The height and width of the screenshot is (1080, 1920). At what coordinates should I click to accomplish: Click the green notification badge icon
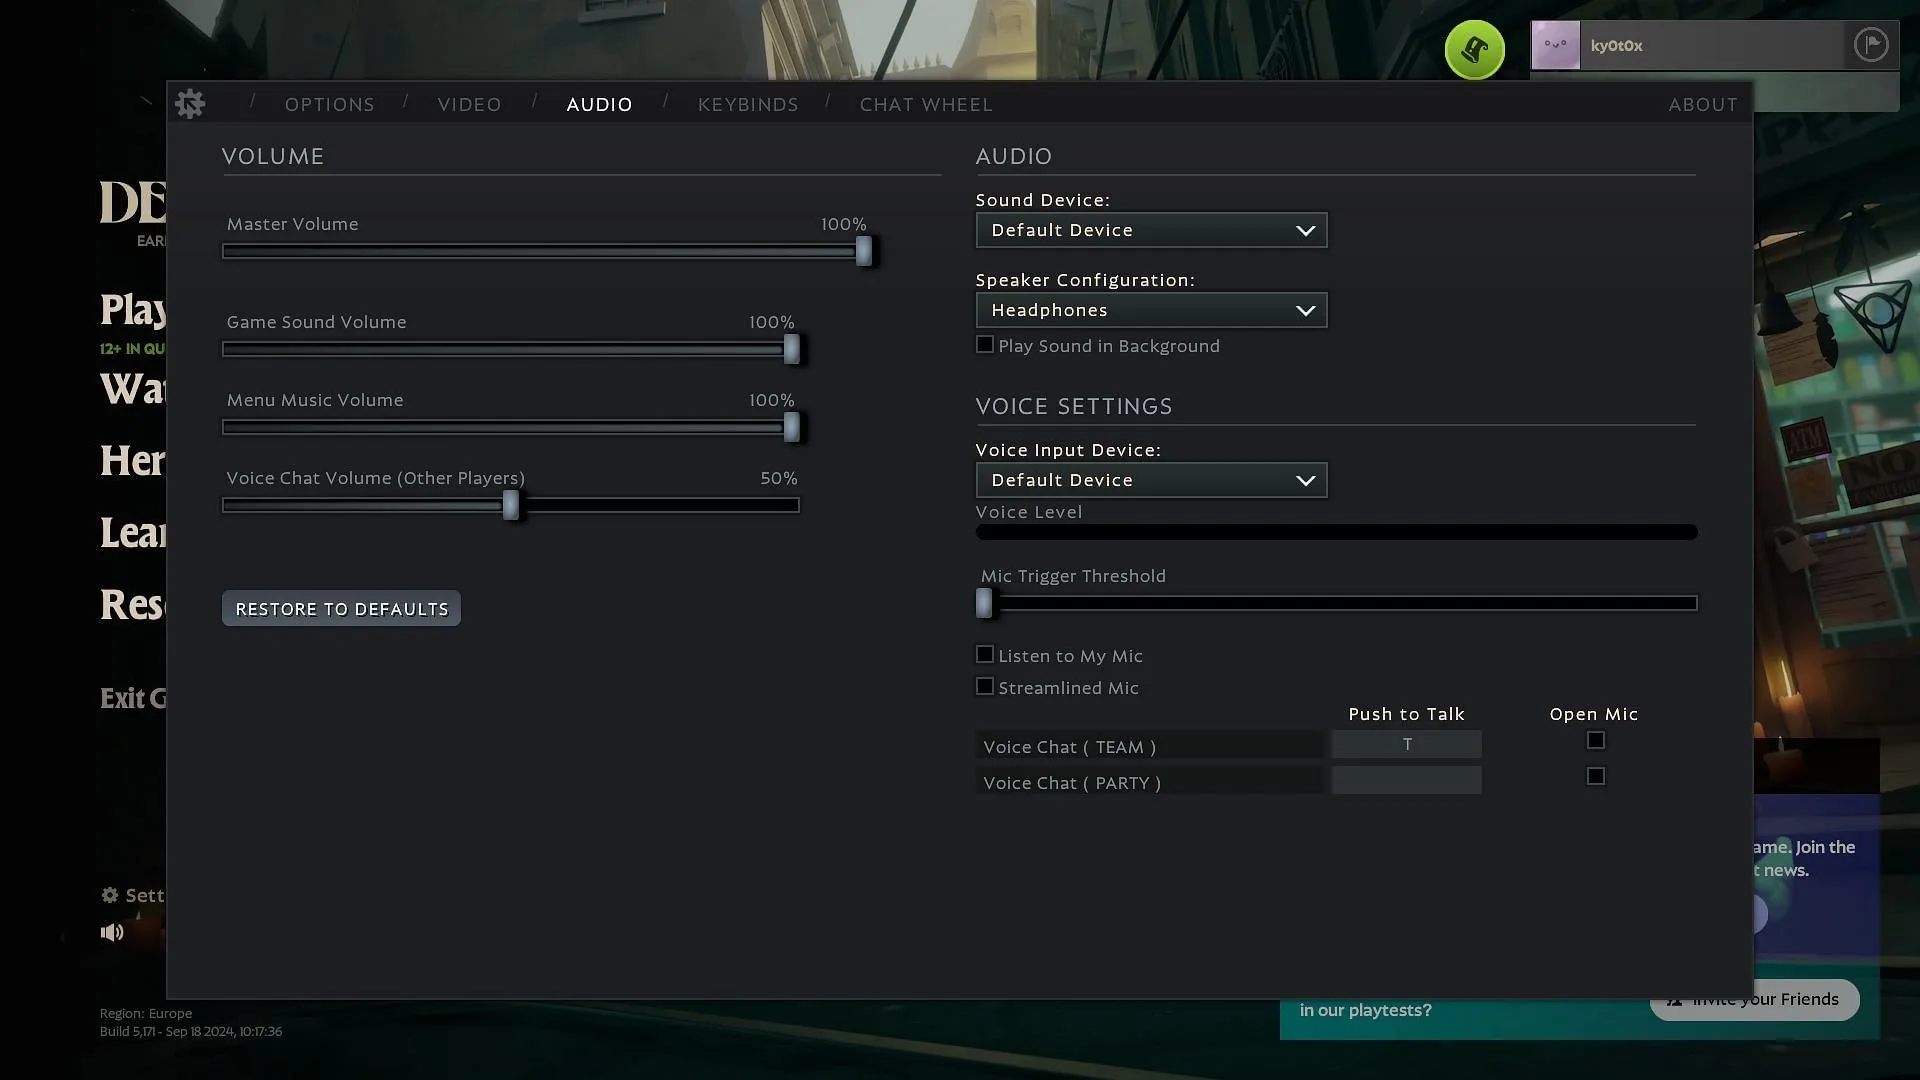[1474, 47]
